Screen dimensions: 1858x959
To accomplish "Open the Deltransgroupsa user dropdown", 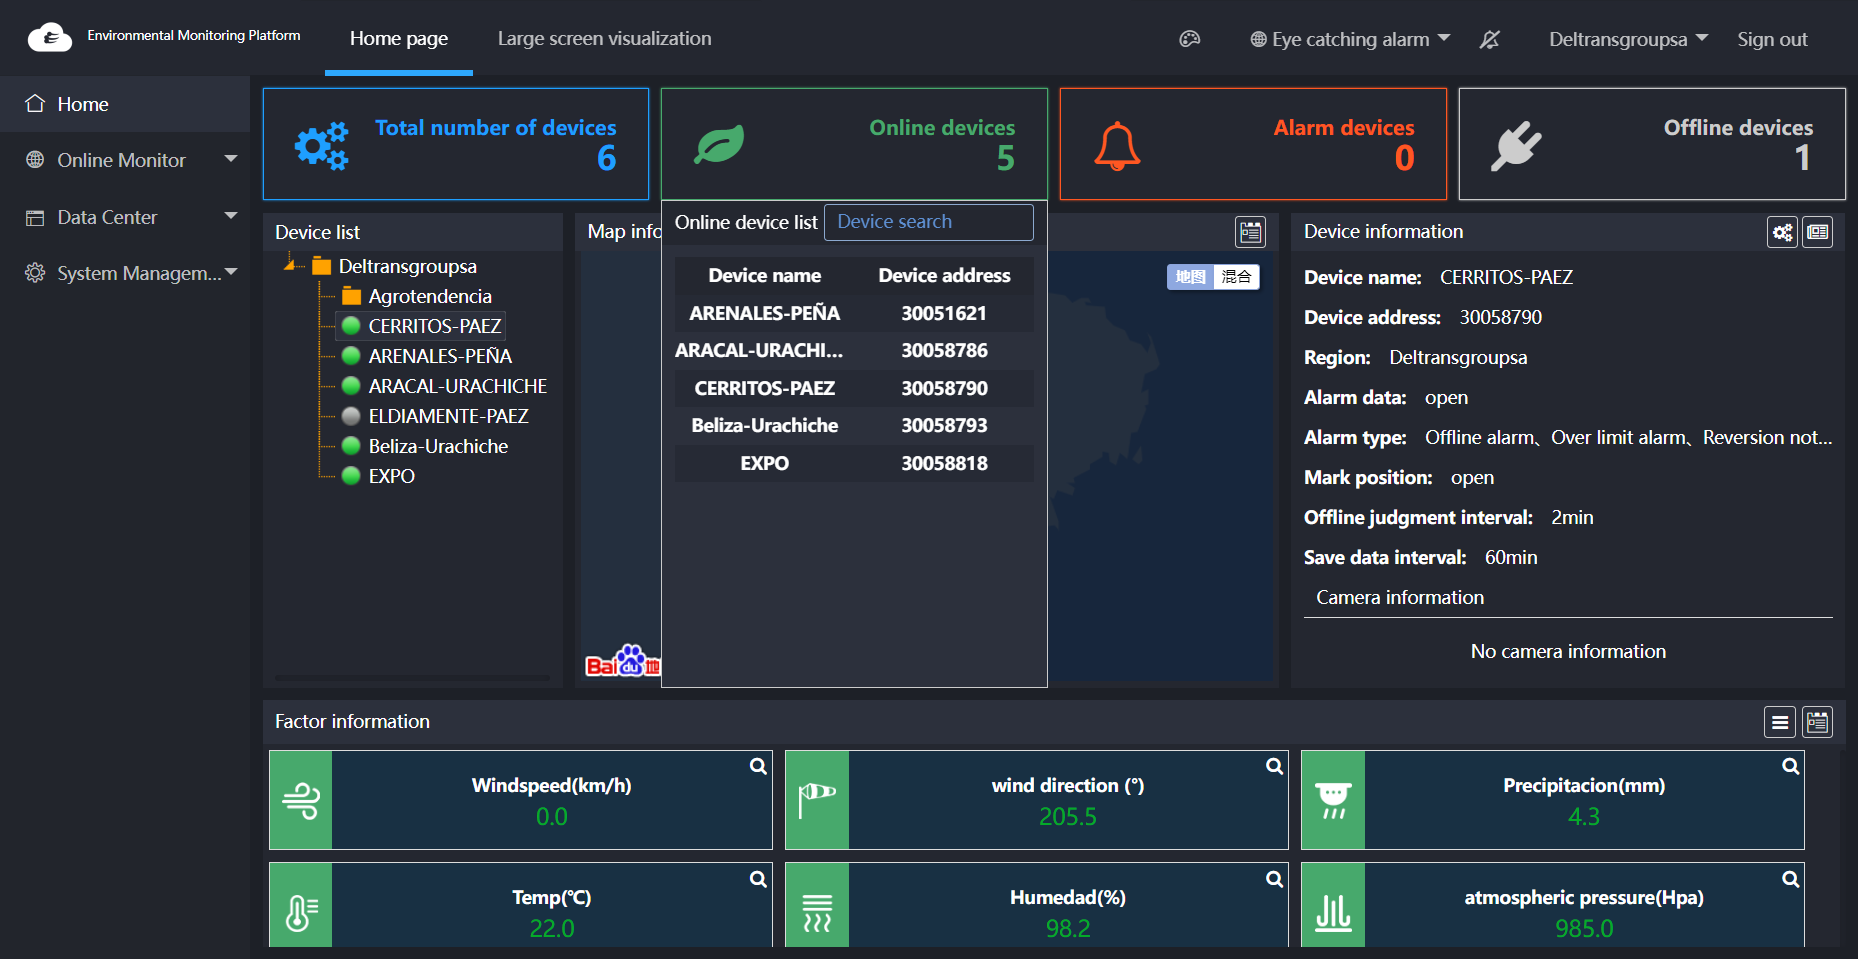I will coord(1628,39).
